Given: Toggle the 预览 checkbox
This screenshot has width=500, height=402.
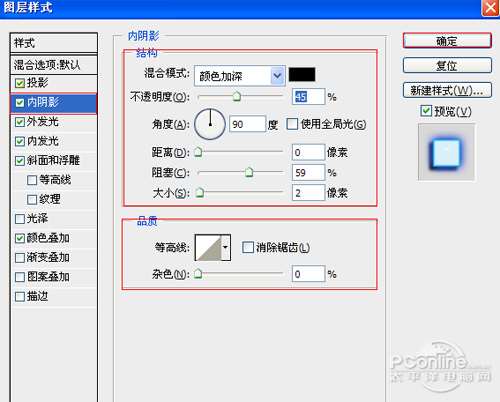Looking at the screenshot, I should click(x=426, y=111).
